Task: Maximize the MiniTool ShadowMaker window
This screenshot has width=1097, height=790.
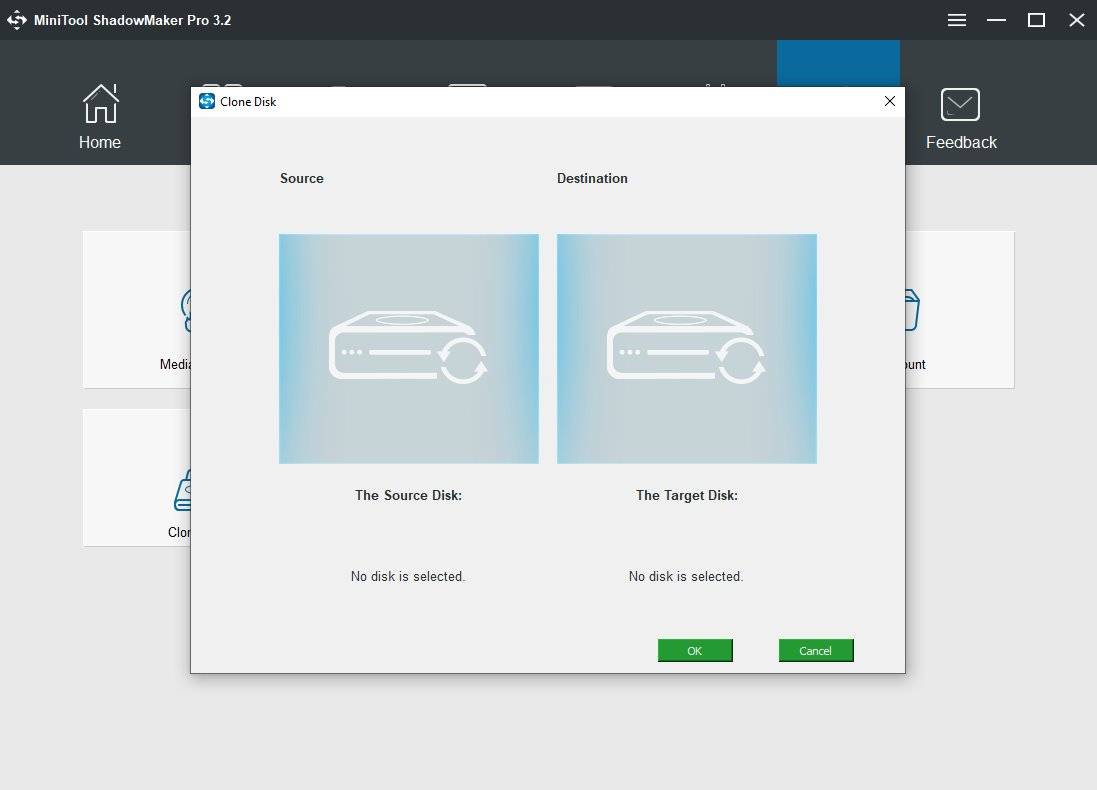Action: 1036,20
